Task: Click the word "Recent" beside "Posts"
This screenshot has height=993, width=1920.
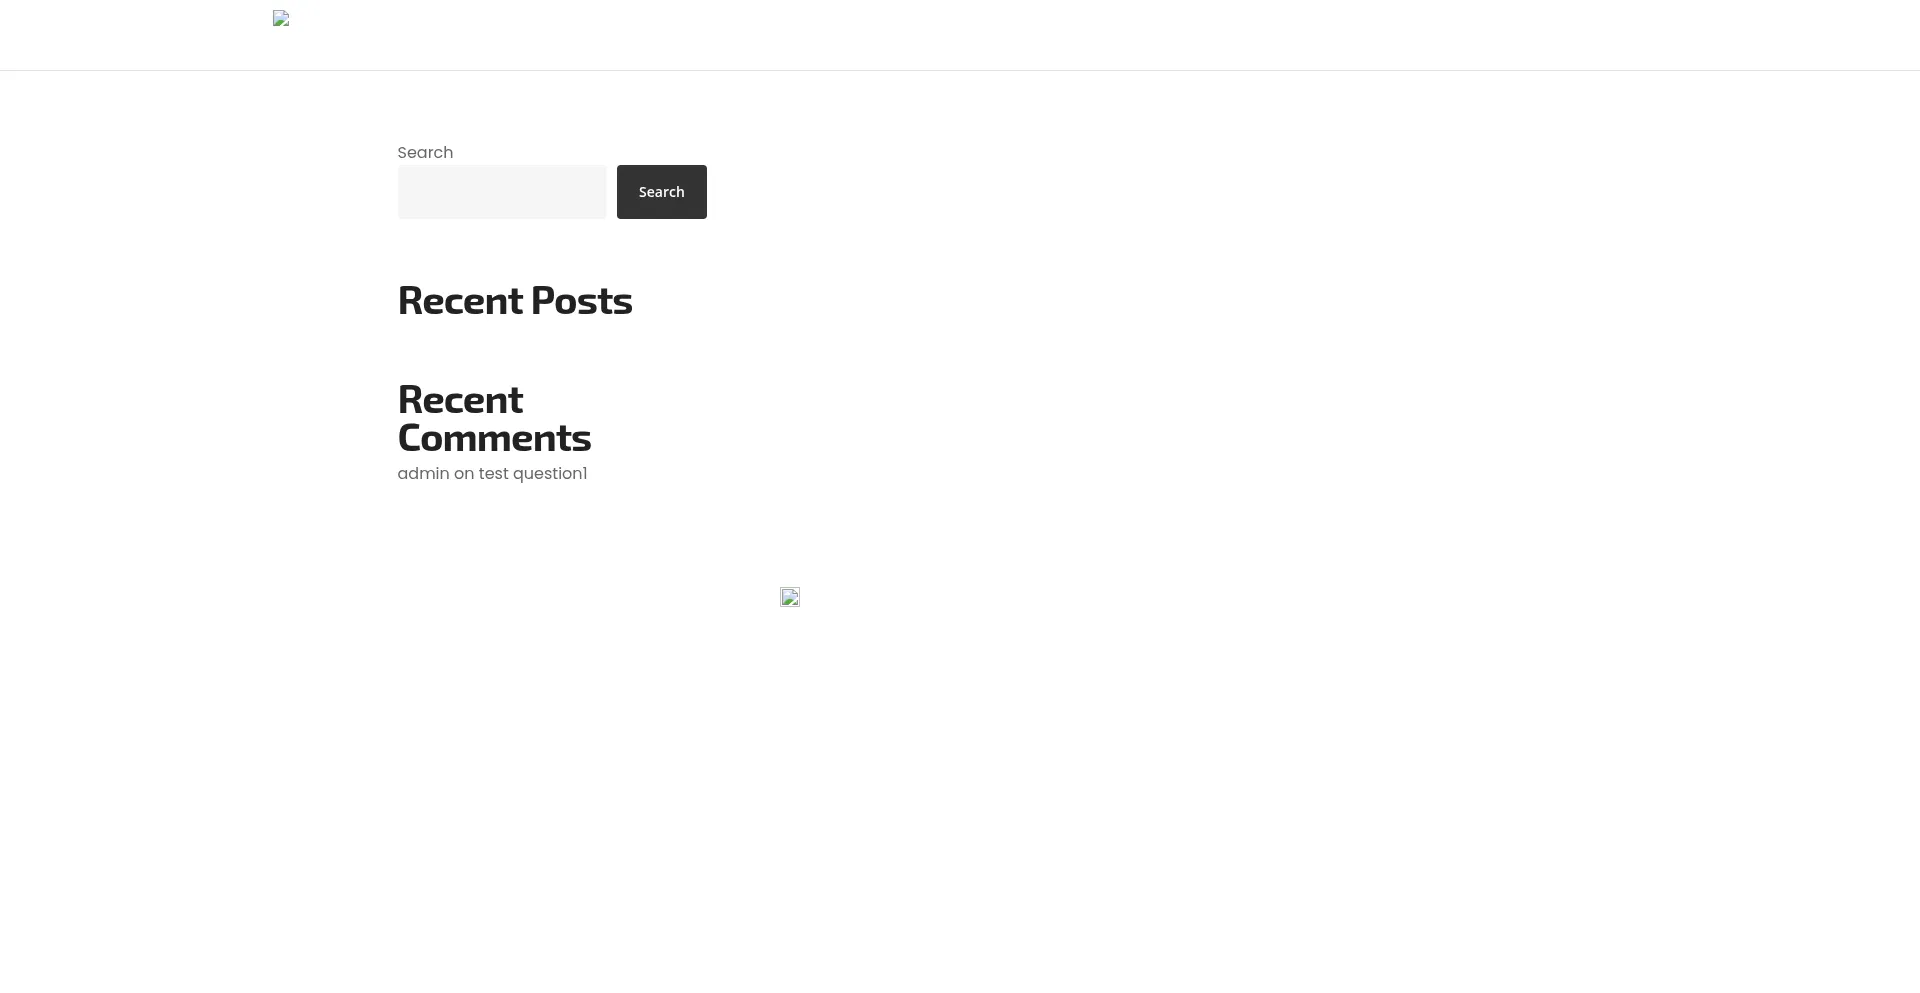Action: coord(460,301)
